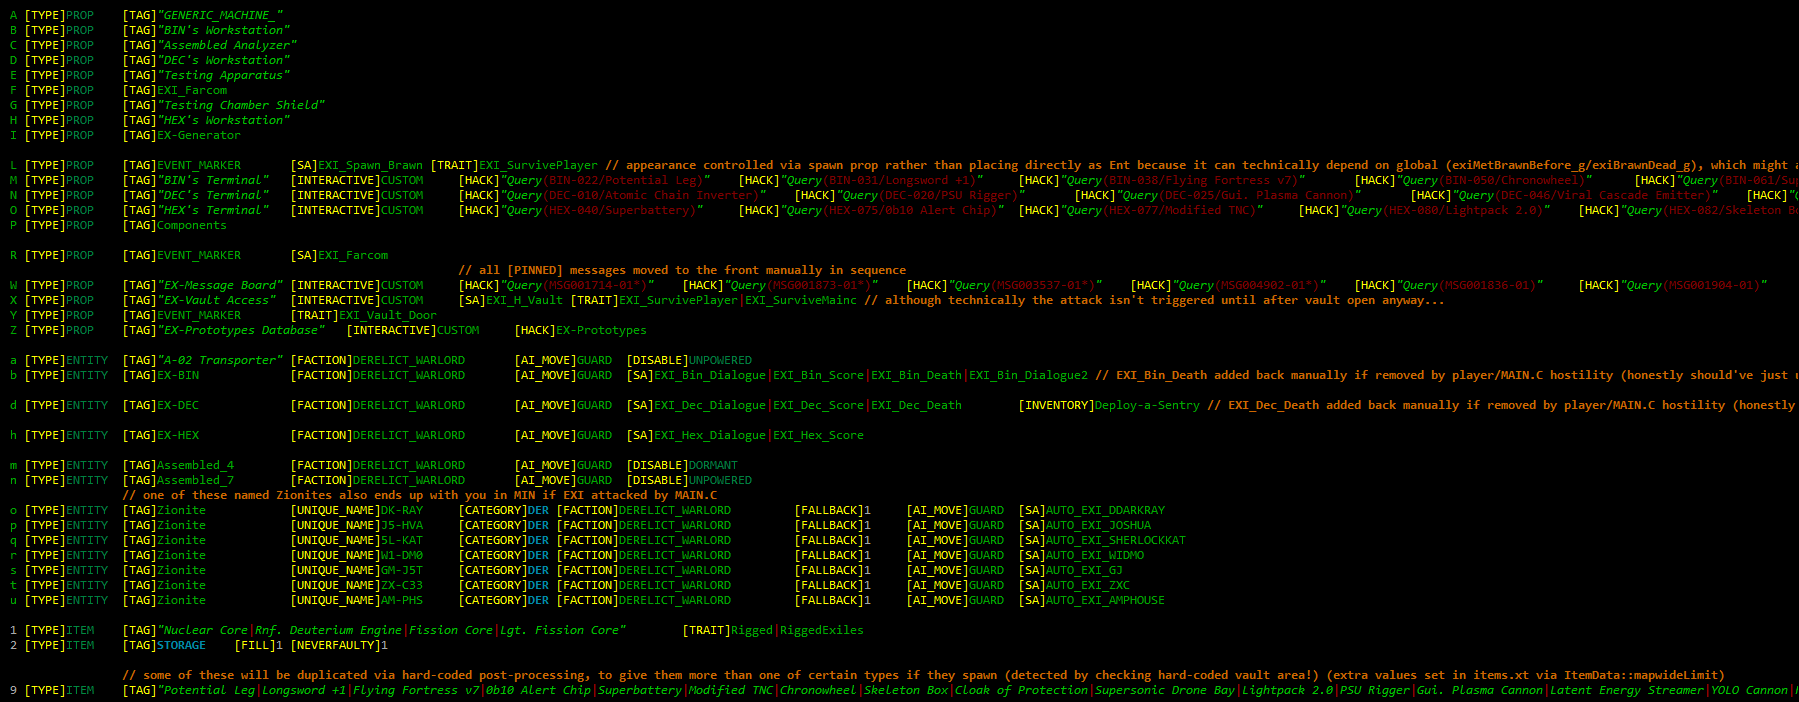Select "HEX's Workstation" on row H
Screen dimensions: 1799x702
point(224,120)
